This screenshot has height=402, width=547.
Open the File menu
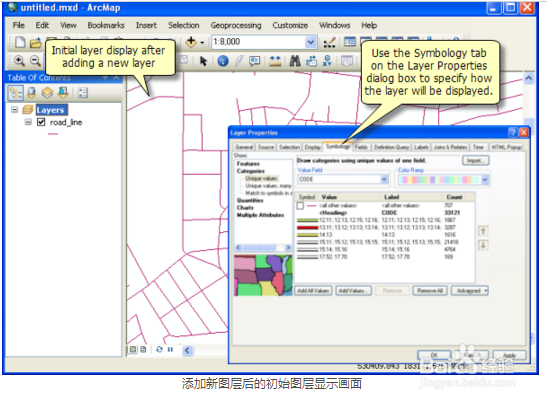[x=18, y=25]
